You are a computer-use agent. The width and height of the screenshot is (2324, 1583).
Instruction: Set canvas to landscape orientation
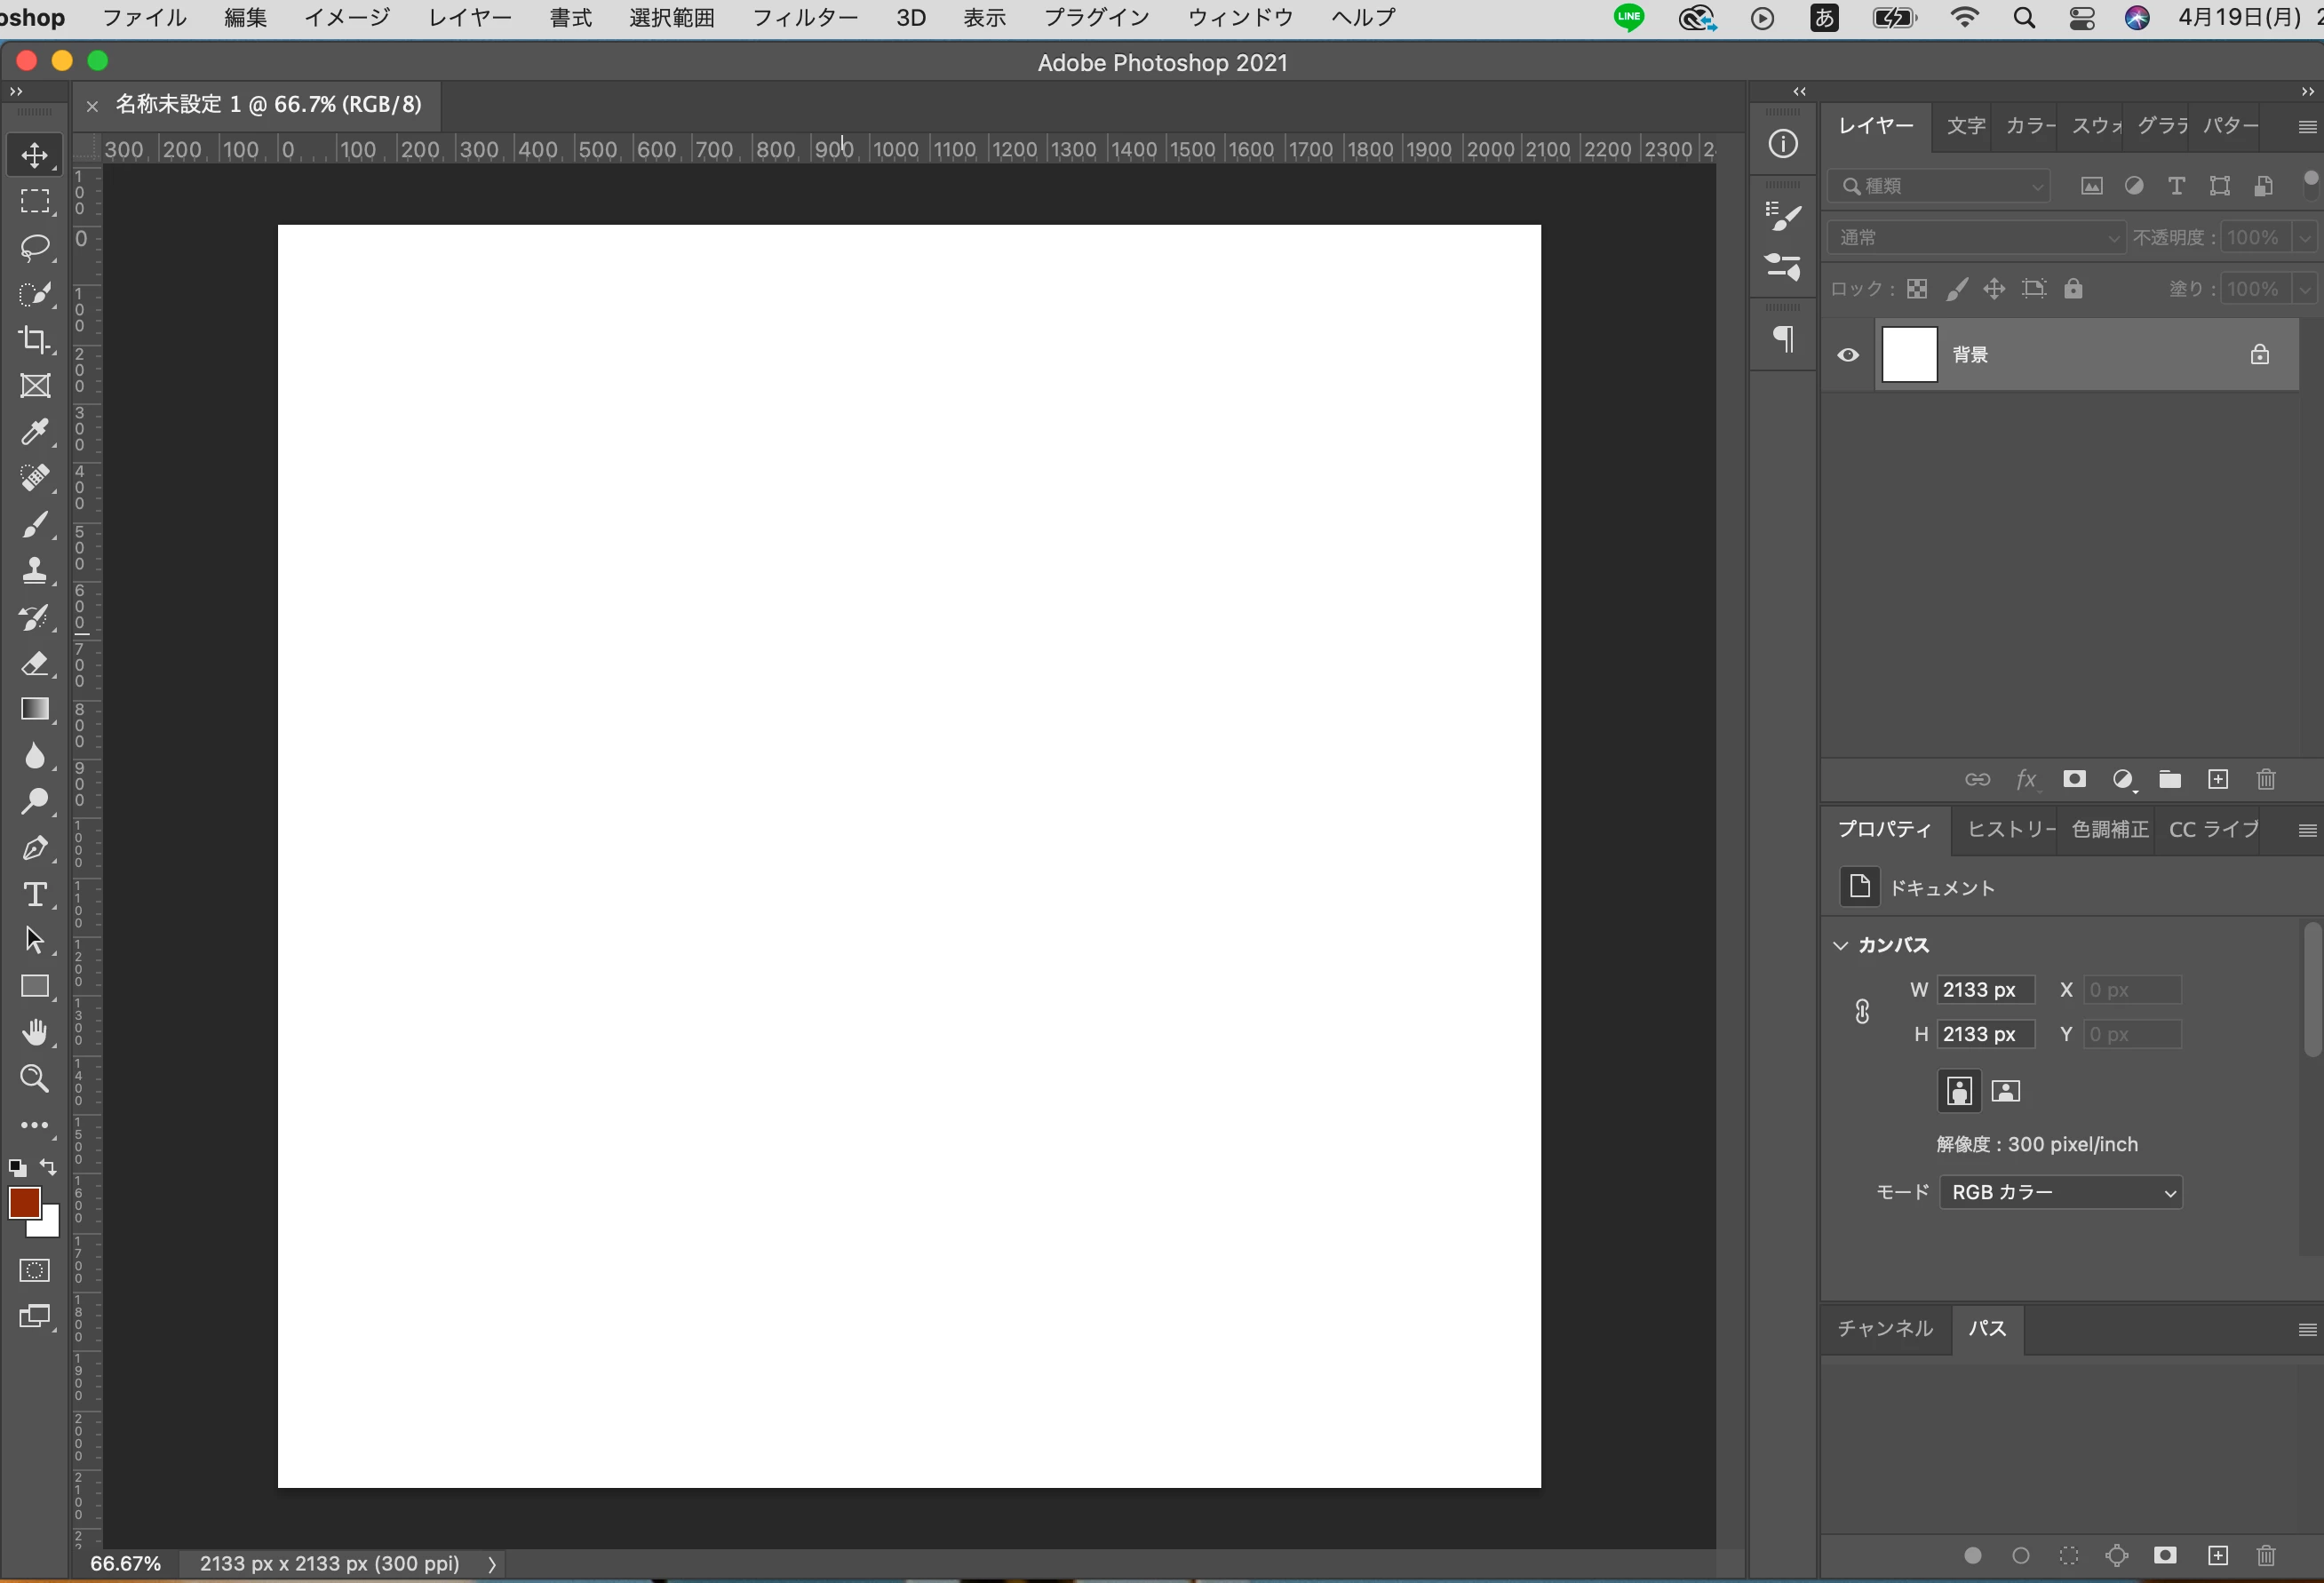tap(2005, 1091)
